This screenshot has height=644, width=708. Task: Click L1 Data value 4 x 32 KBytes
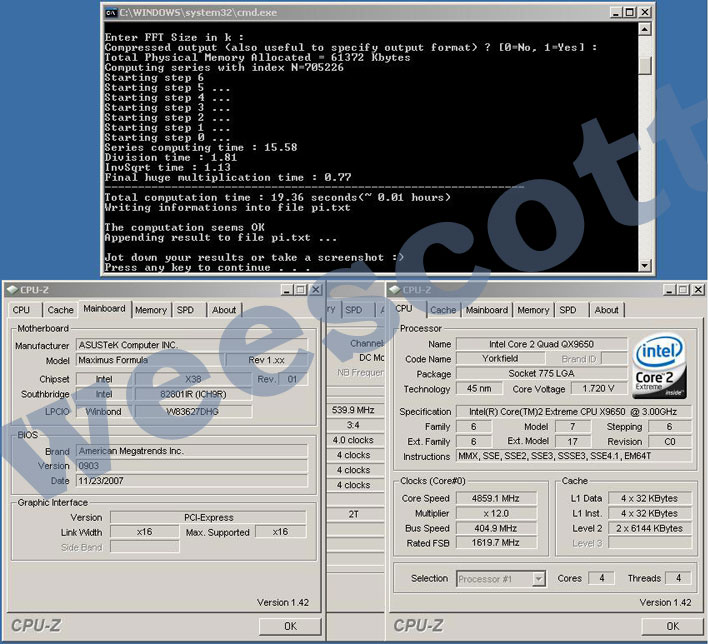(650, 498)
